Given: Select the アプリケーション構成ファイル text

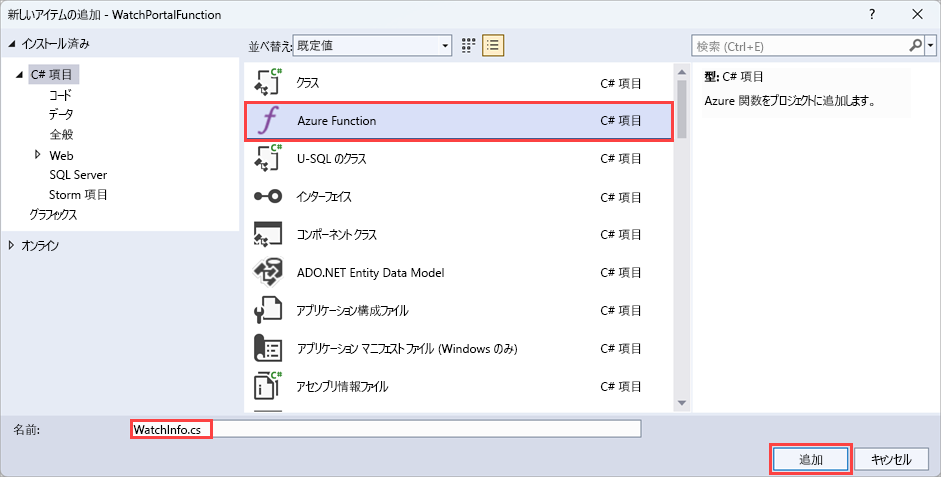Looking at the screenshot, I should click(352, 310).
